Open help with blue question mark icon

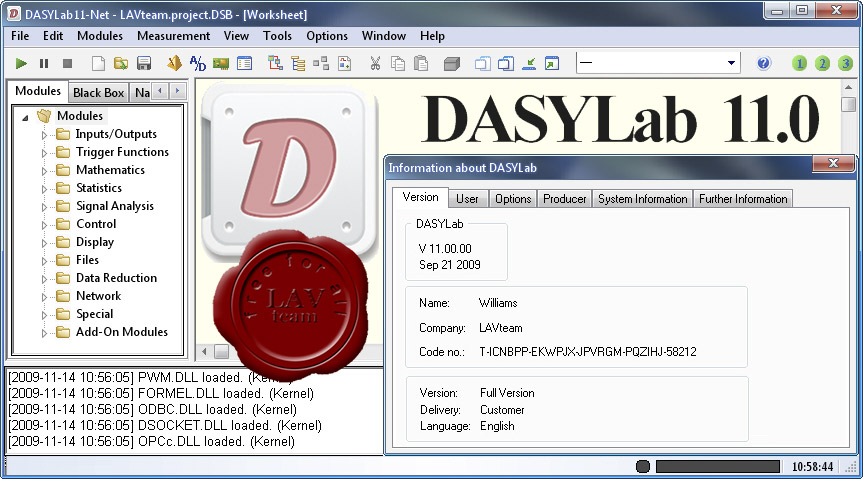pos(763,64)
